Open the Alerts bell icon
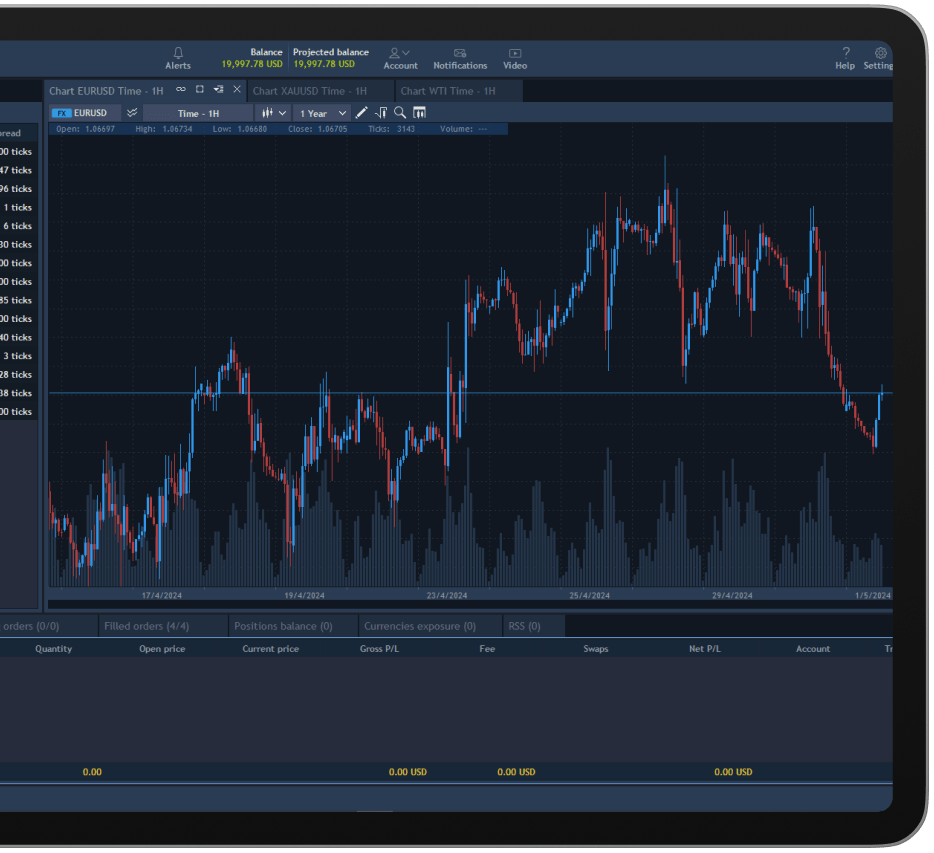934x853 pixels. pos(178,52)
